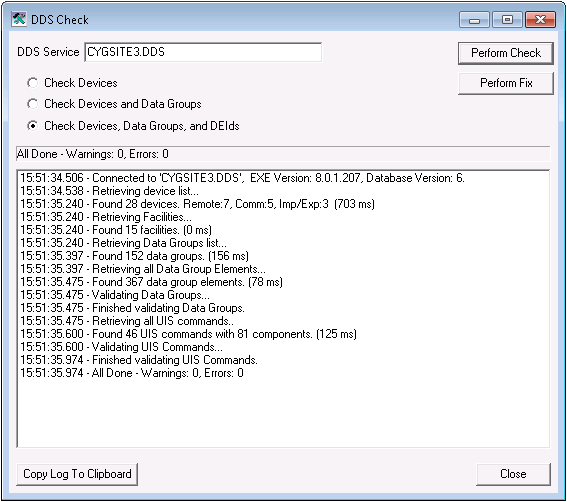The height and width of the screenshot is (502, 567).
Task: Click log line 'Connected to CYGSITE3.DDS'
Action: pos(242,178)
